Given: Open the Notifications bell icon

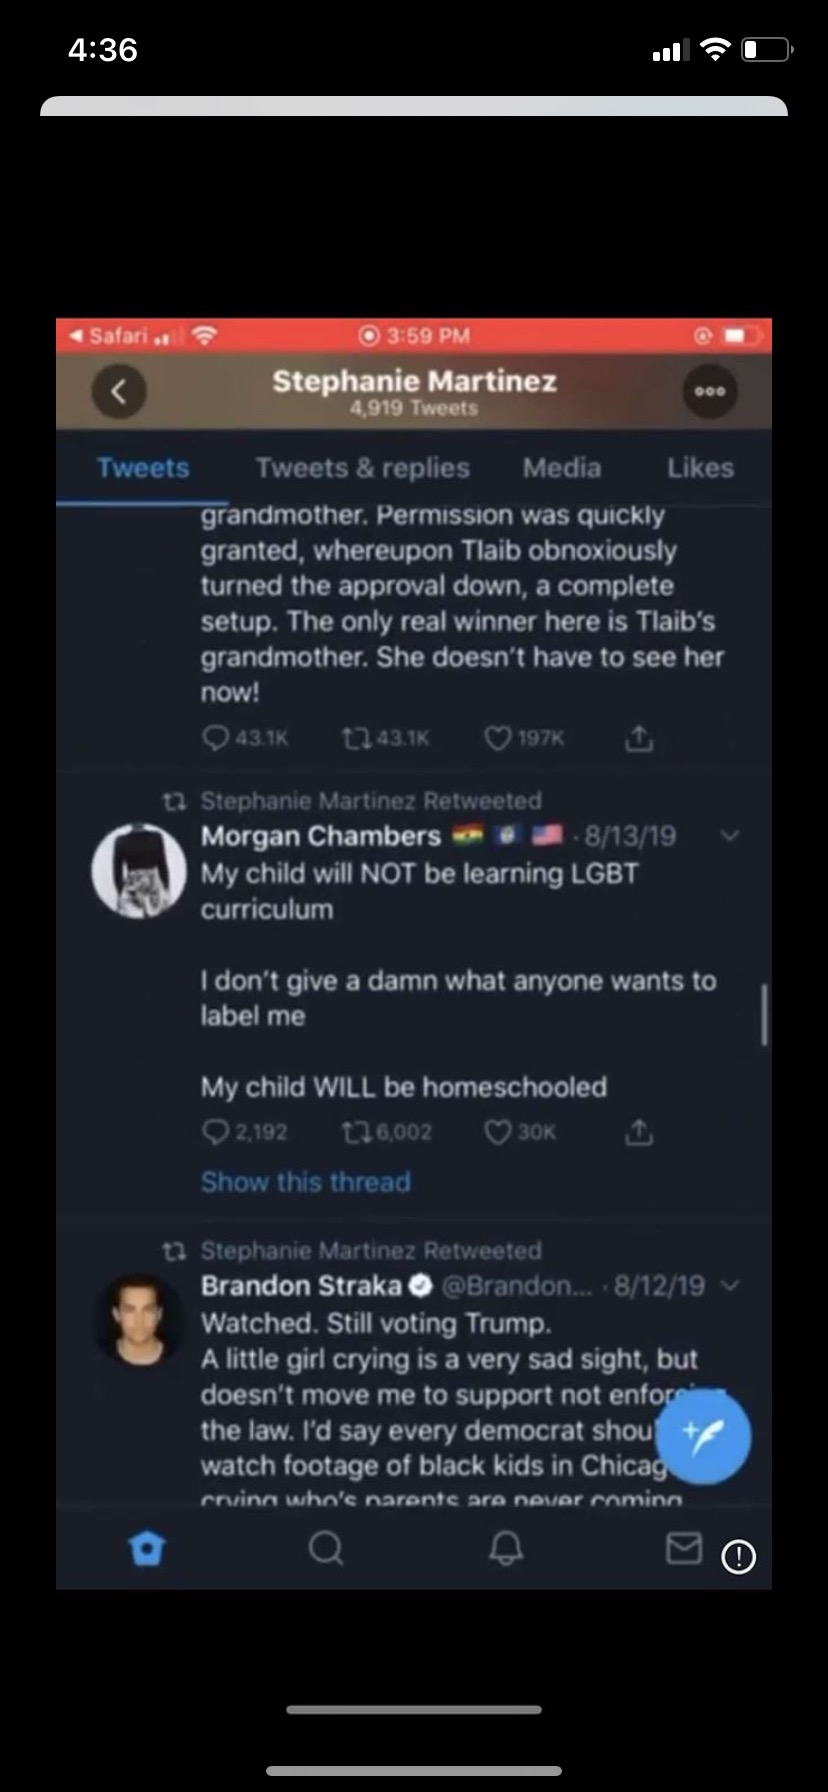Looking at the screenshot, I should (x=505, y=1549).
